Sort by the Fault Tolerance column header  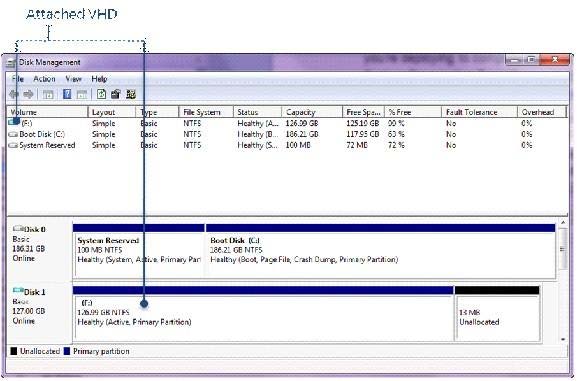point(479,112)
